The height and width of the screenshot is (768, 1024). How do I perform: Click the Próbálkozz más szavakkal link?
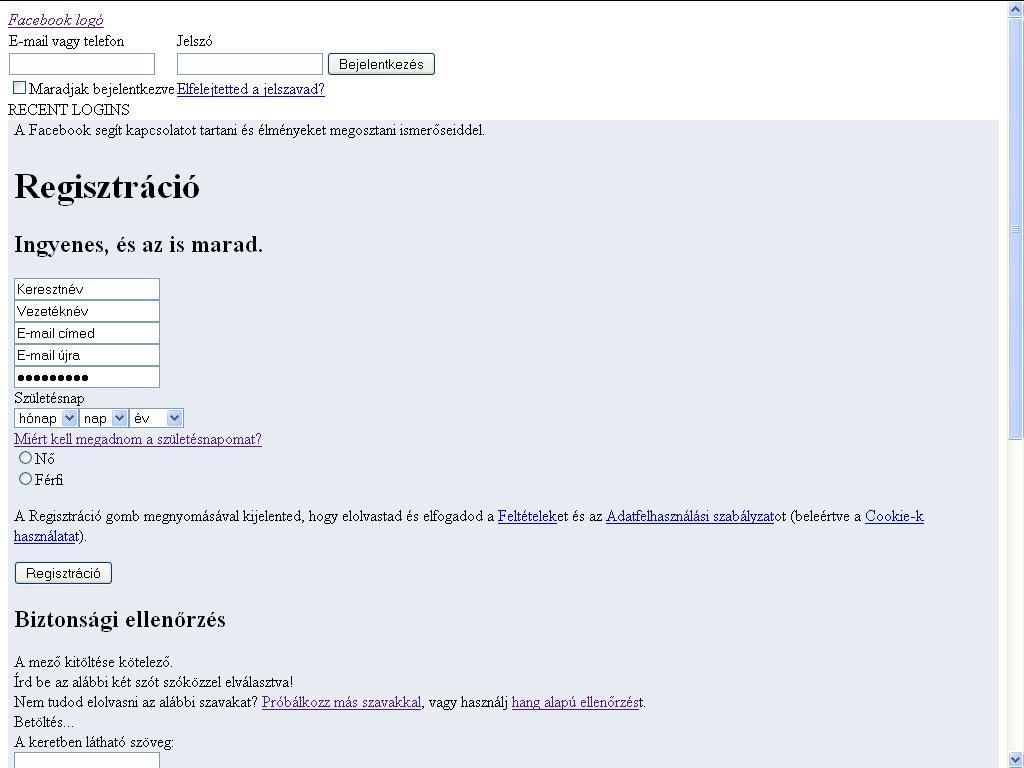[x=342, y=703]
